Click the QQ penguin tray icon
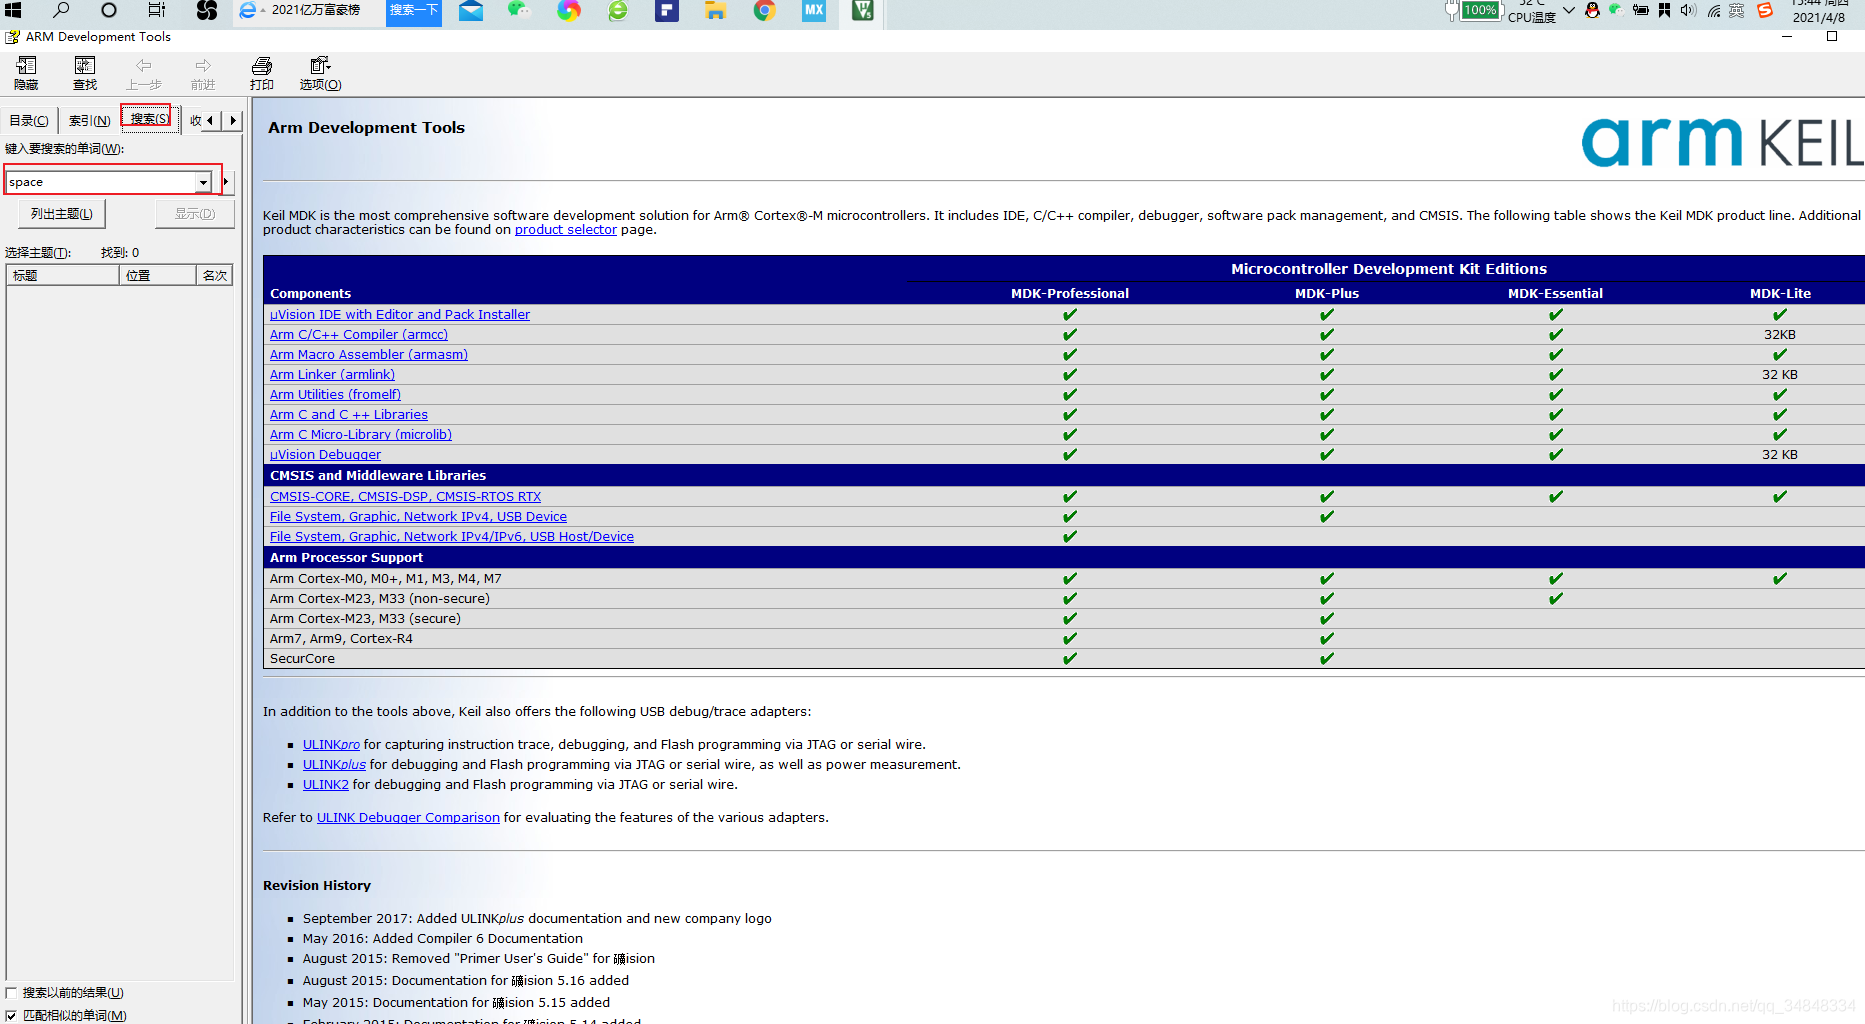Image resolution: width=1865 pixels, height=1024 pixels. tap(1592, 10)
